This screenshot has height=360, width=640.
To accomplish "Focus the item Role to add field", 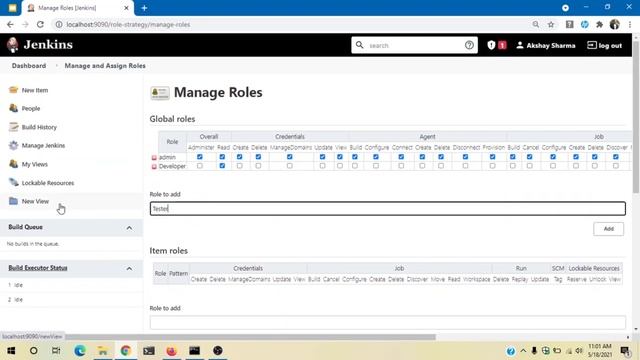I will point(387,322).
